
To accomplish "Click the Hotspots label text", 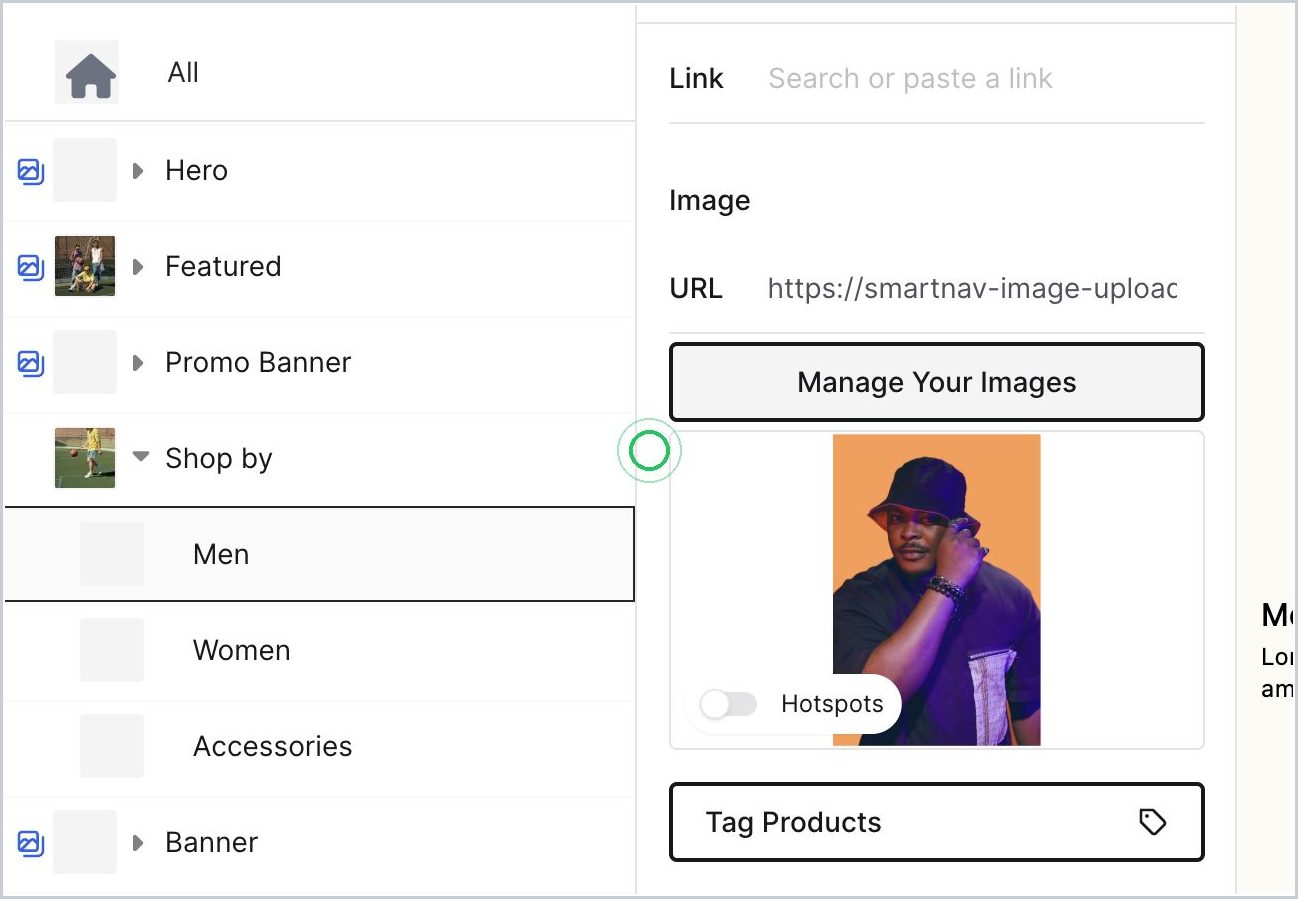I will [x=832, y=704].
